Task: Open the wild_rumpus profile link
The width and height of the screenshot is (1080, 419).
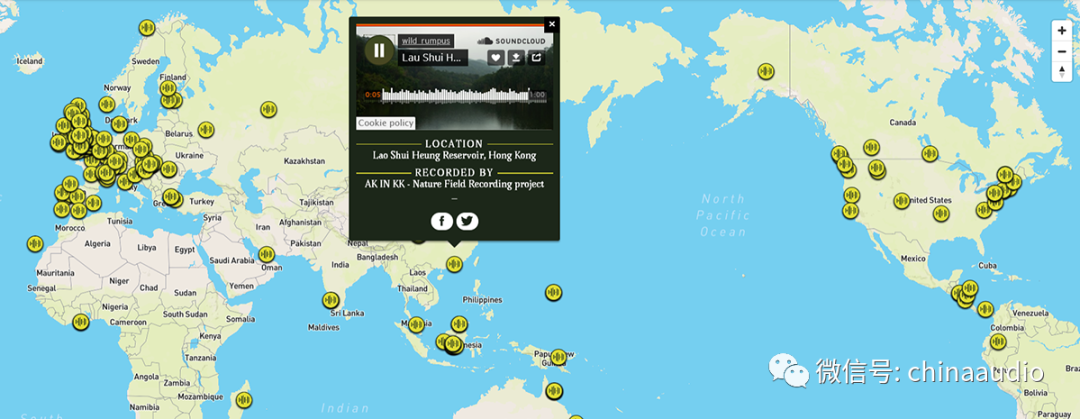Action: 426,41
